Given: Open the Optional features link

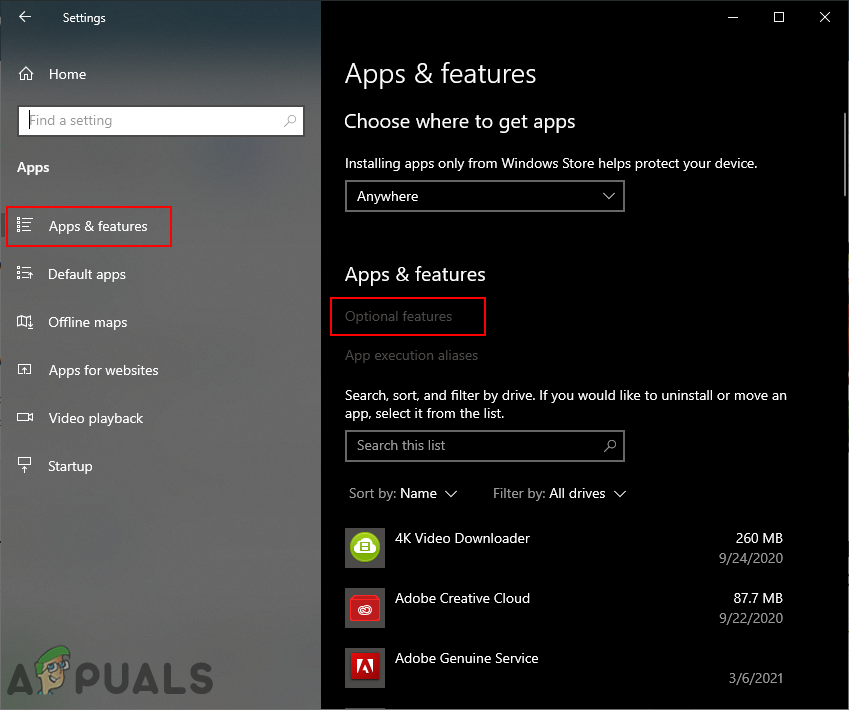Looking at the screenshot, I should point(399,316).
